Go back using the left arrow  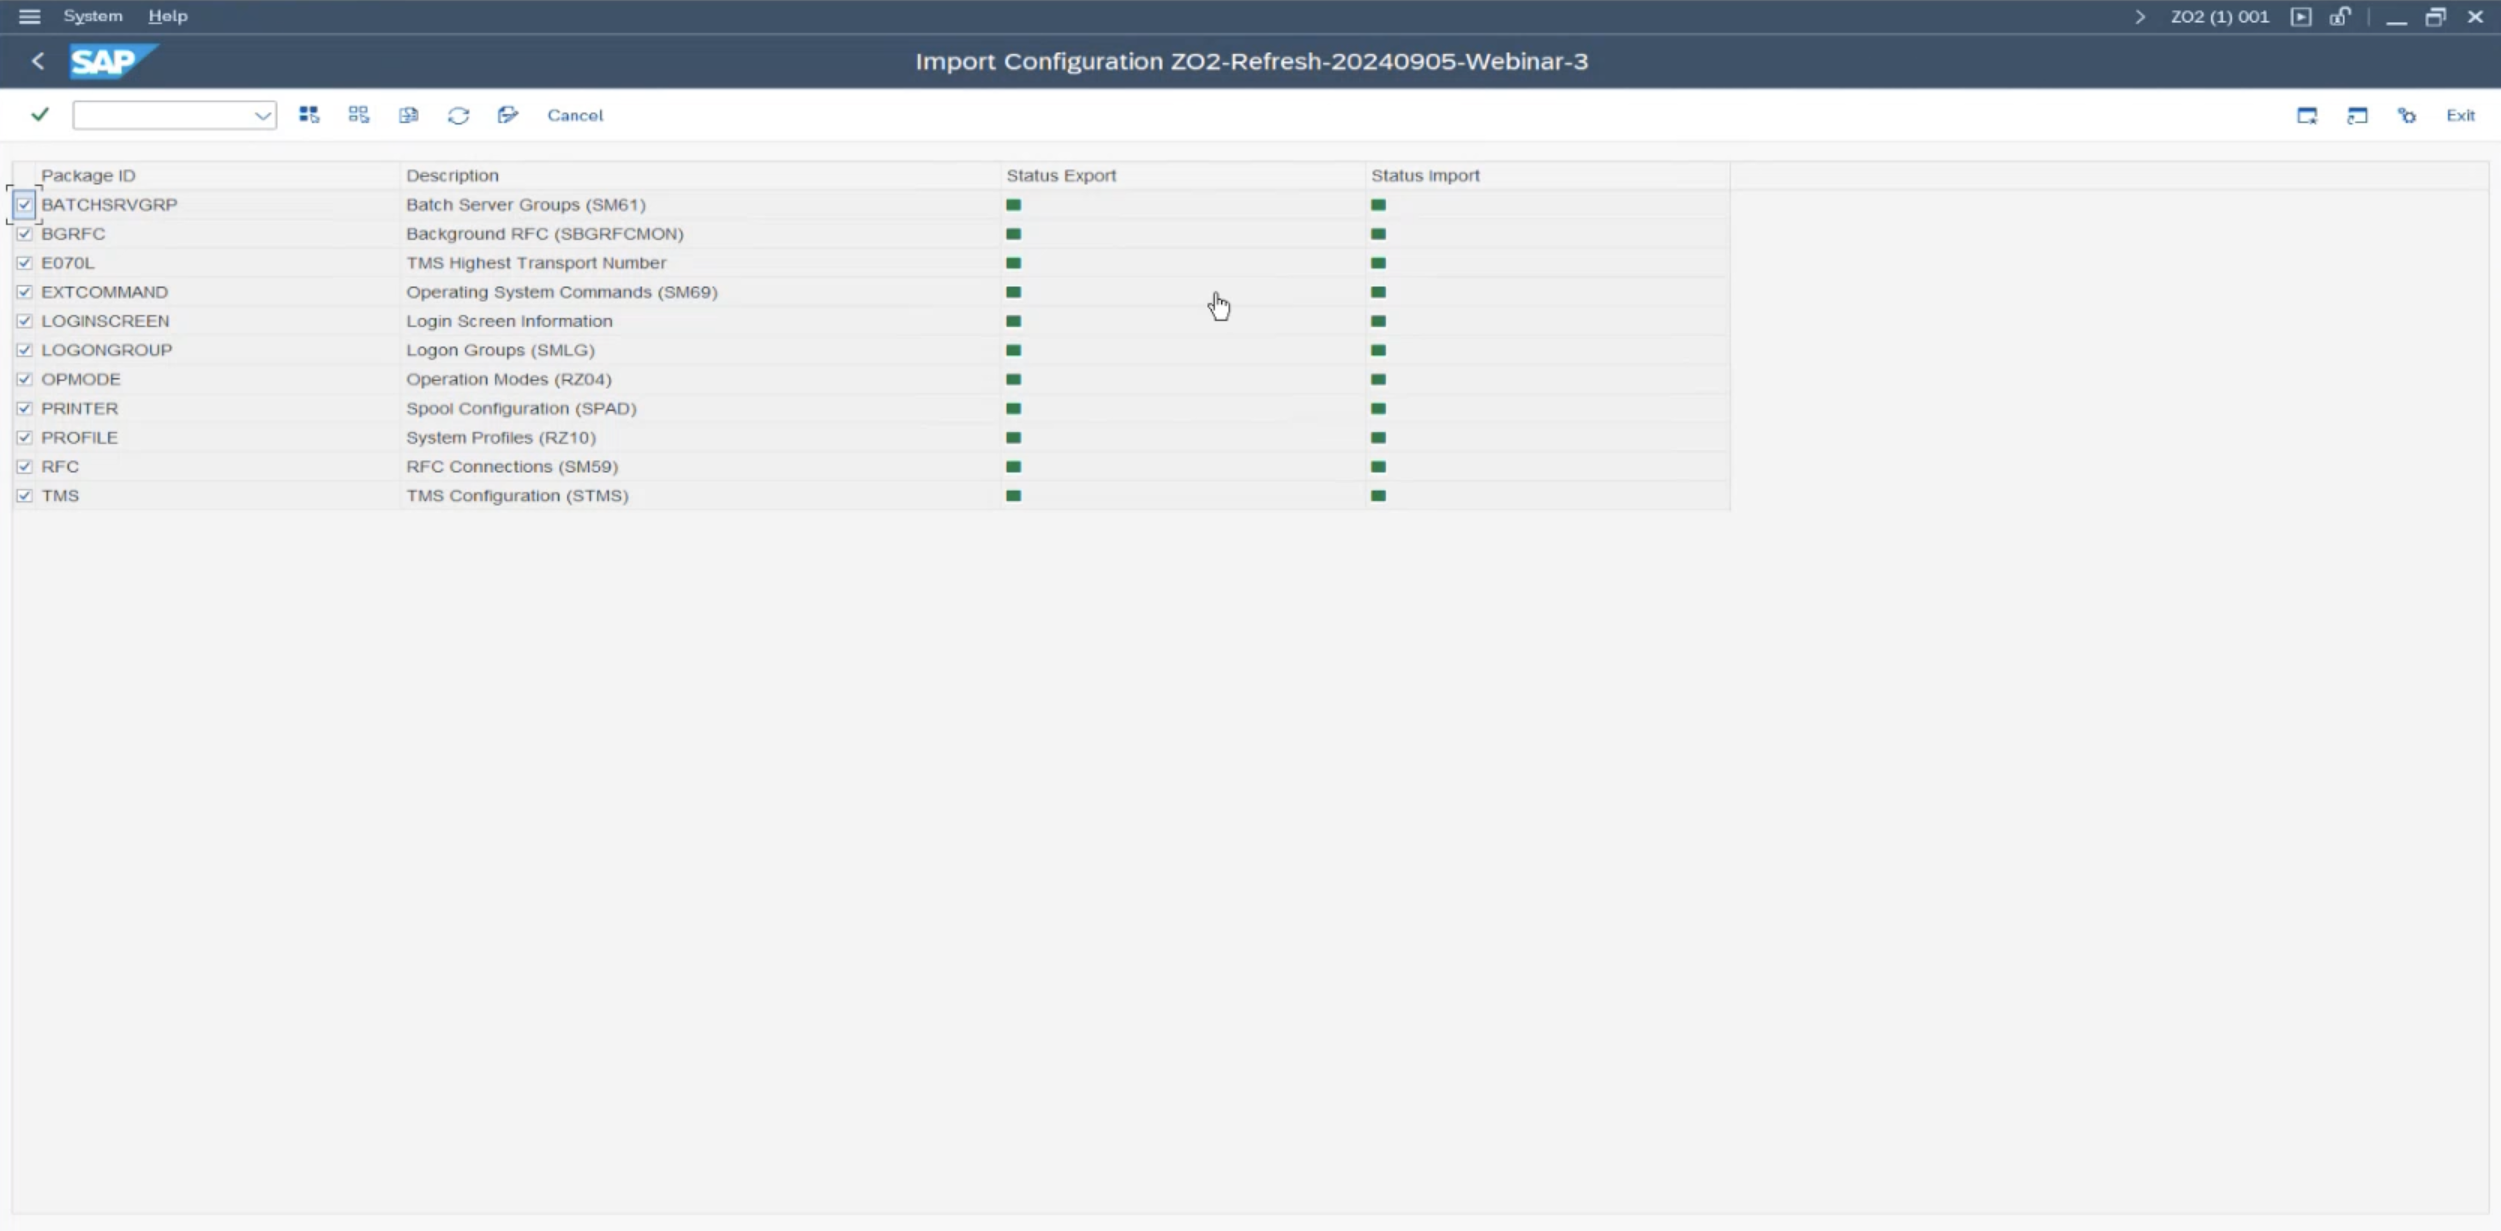pyautogui.click(x=38, y=61)
